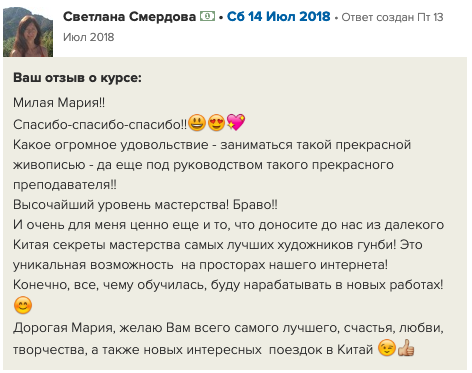Click the green money badge icon
The width and height of the screenshot is (472, 373).
coord(207,16)
